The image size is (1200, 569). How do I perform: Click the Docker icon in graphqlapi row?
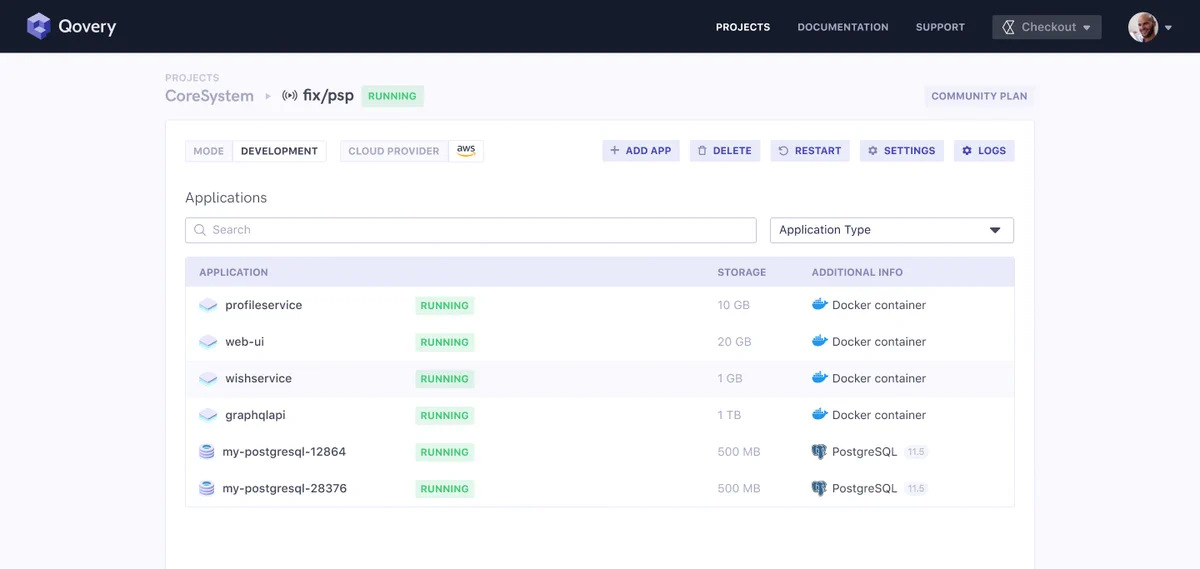820,414
